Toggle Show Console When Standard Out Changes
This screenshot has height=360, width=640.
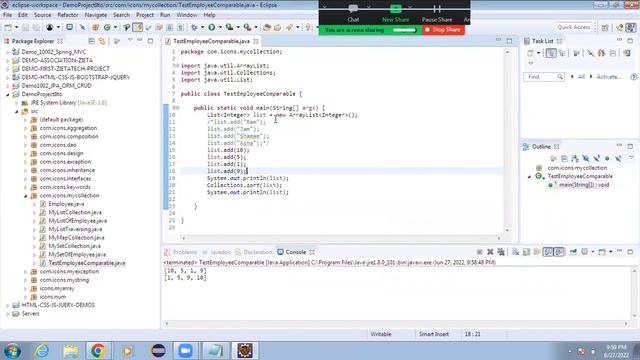548,252
